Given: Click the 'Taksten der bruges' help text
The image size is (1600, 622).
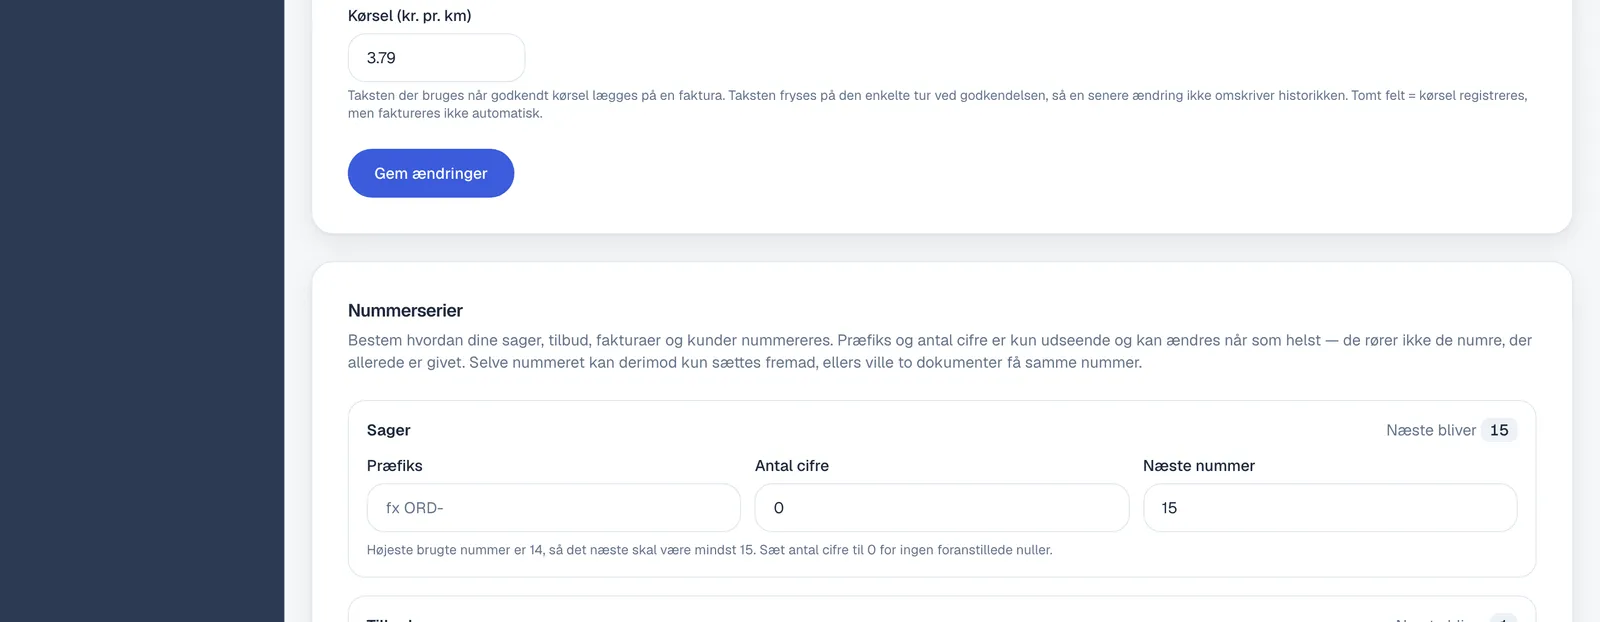Looking at the screenshot, I should coord(937,104).
